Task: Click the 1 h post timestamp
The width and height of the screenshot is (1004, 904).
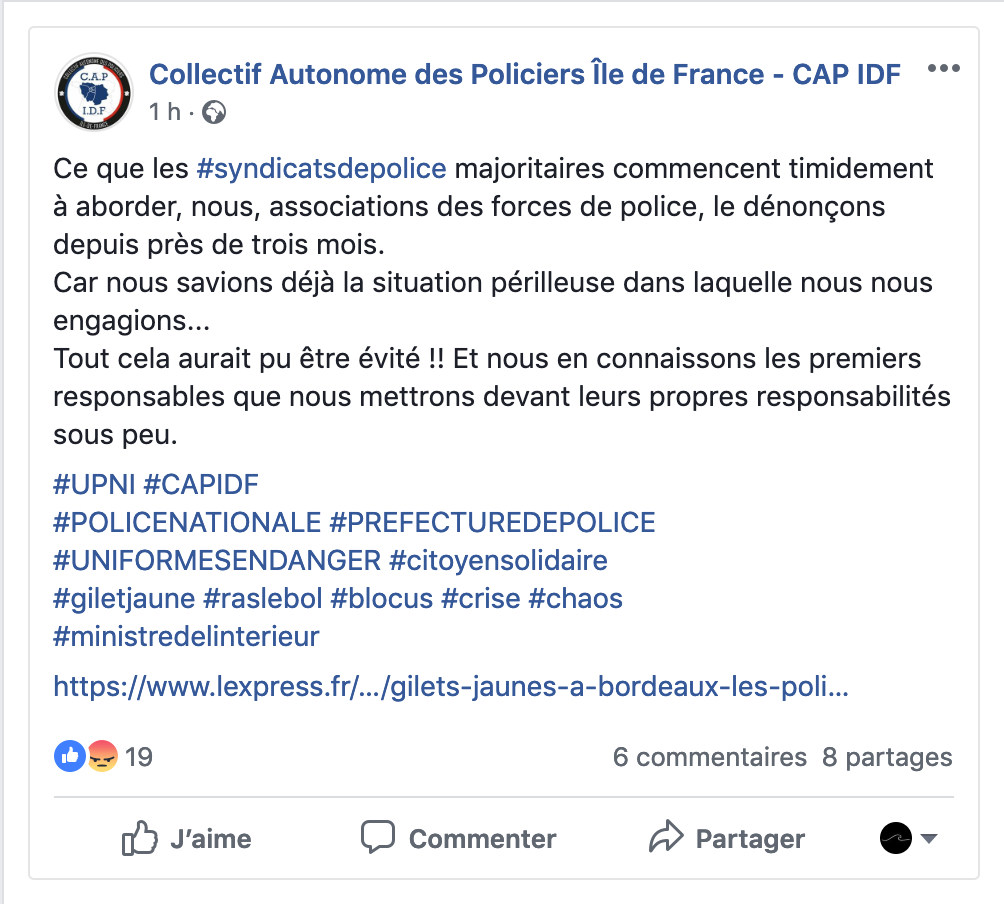Action: click(165, 112)
